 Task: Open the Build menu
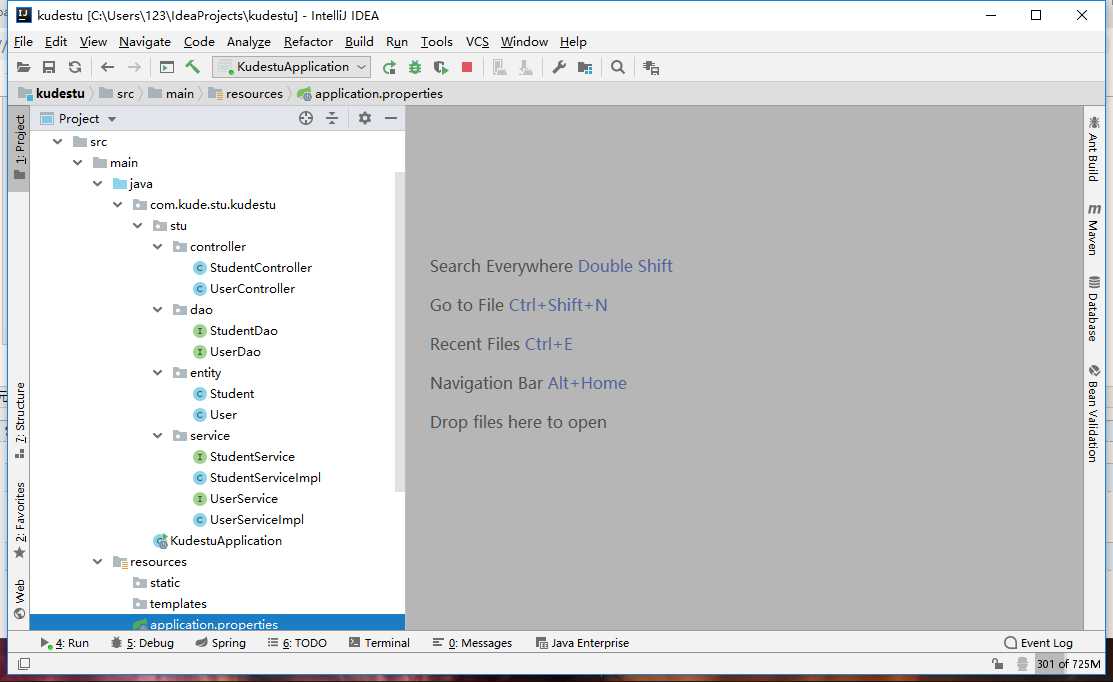coord(359,42)
